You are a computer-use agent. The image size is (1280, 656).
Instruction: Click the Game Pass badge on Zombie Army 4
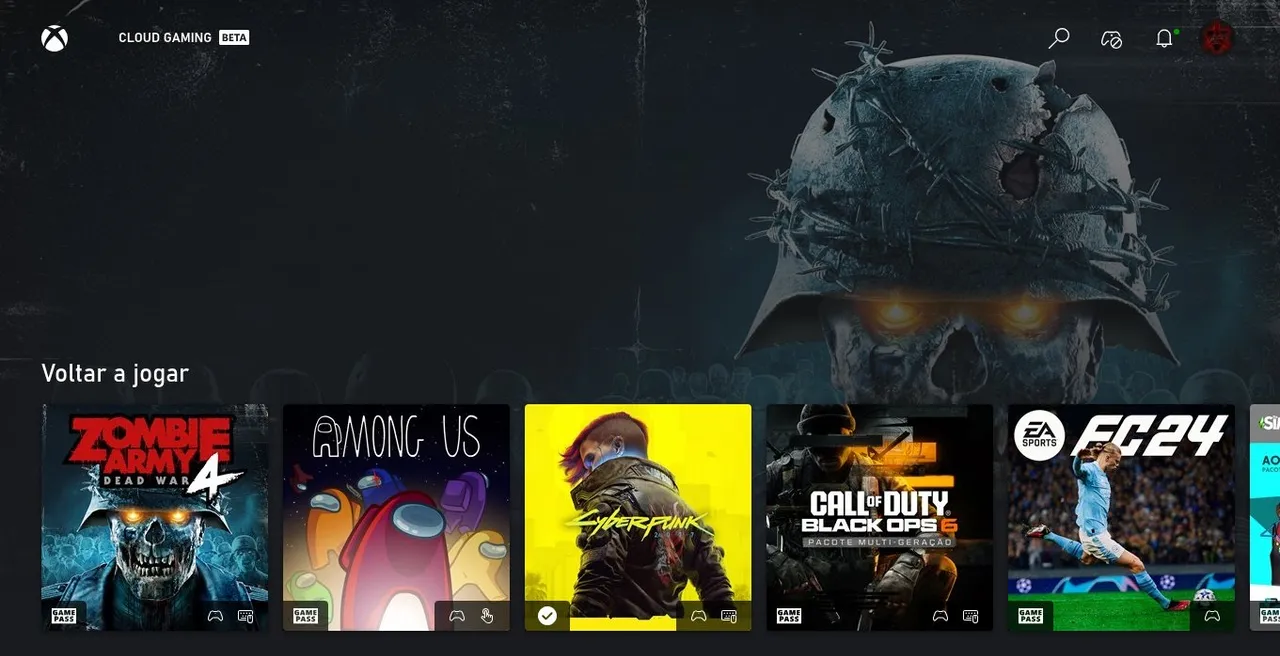(x=64, y=616)
